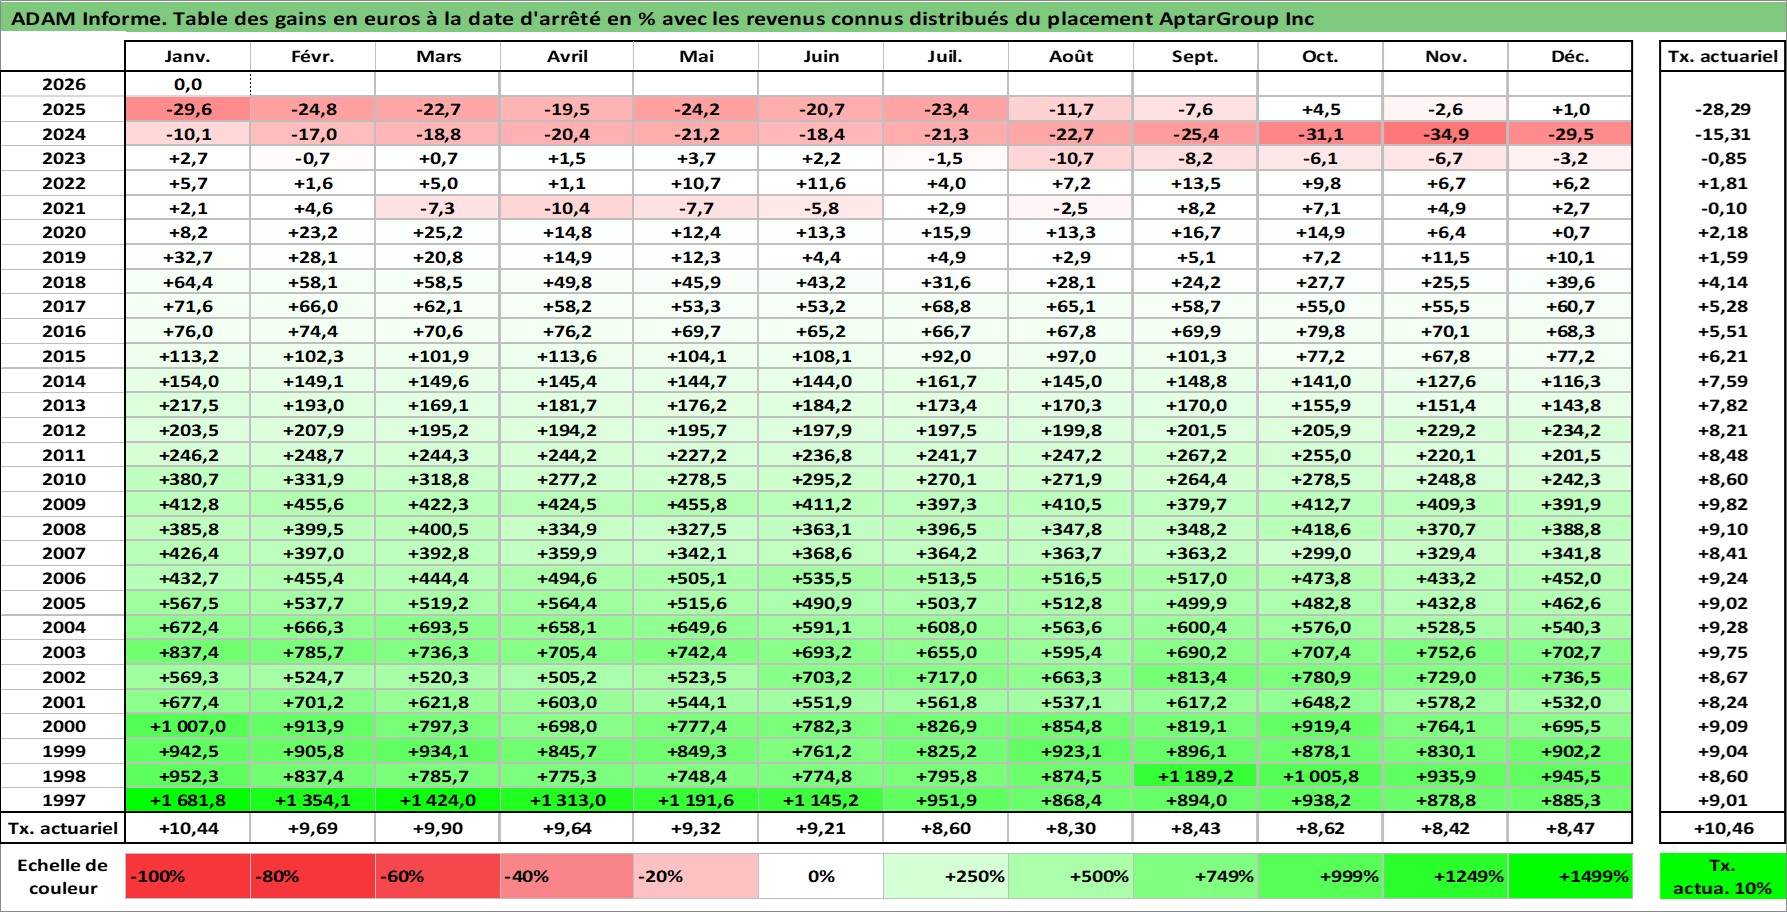
Task: Click the Févr. column header
Action: [312, 56]
